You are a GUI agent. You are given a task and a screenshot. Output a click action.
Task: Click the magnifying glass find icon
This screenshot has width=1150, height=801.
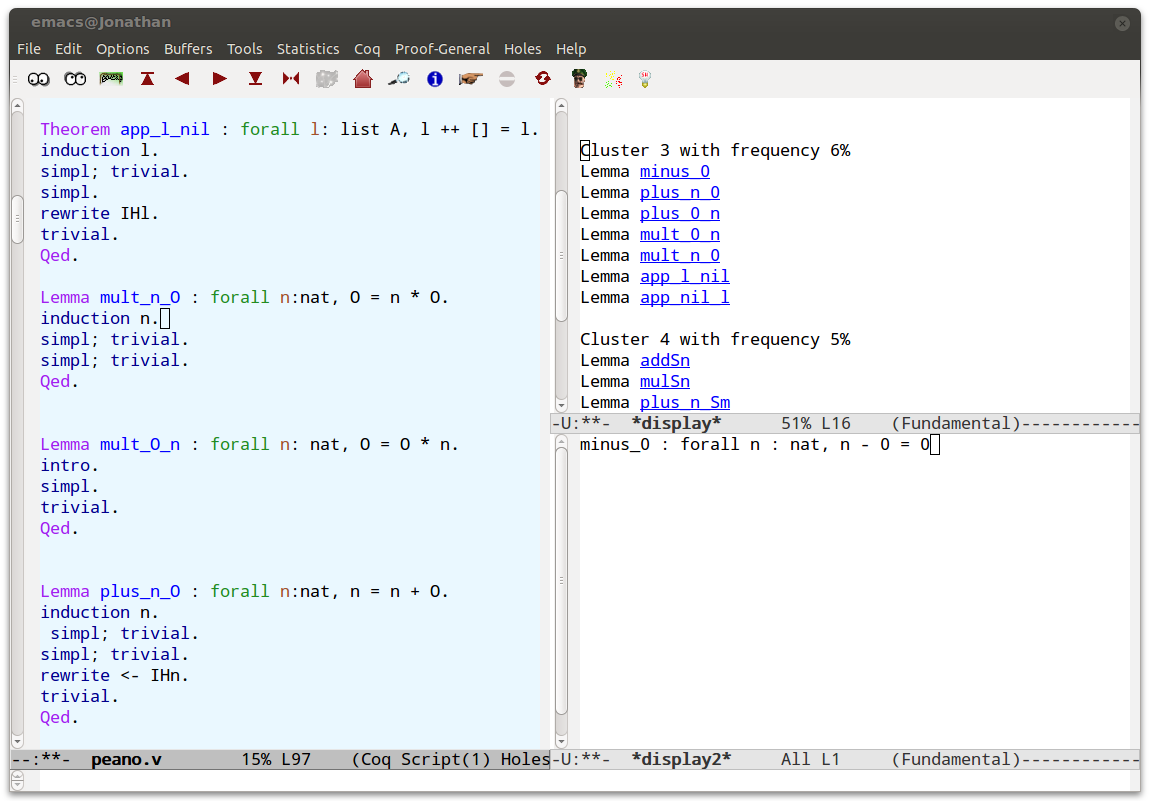tap(399, 78)
